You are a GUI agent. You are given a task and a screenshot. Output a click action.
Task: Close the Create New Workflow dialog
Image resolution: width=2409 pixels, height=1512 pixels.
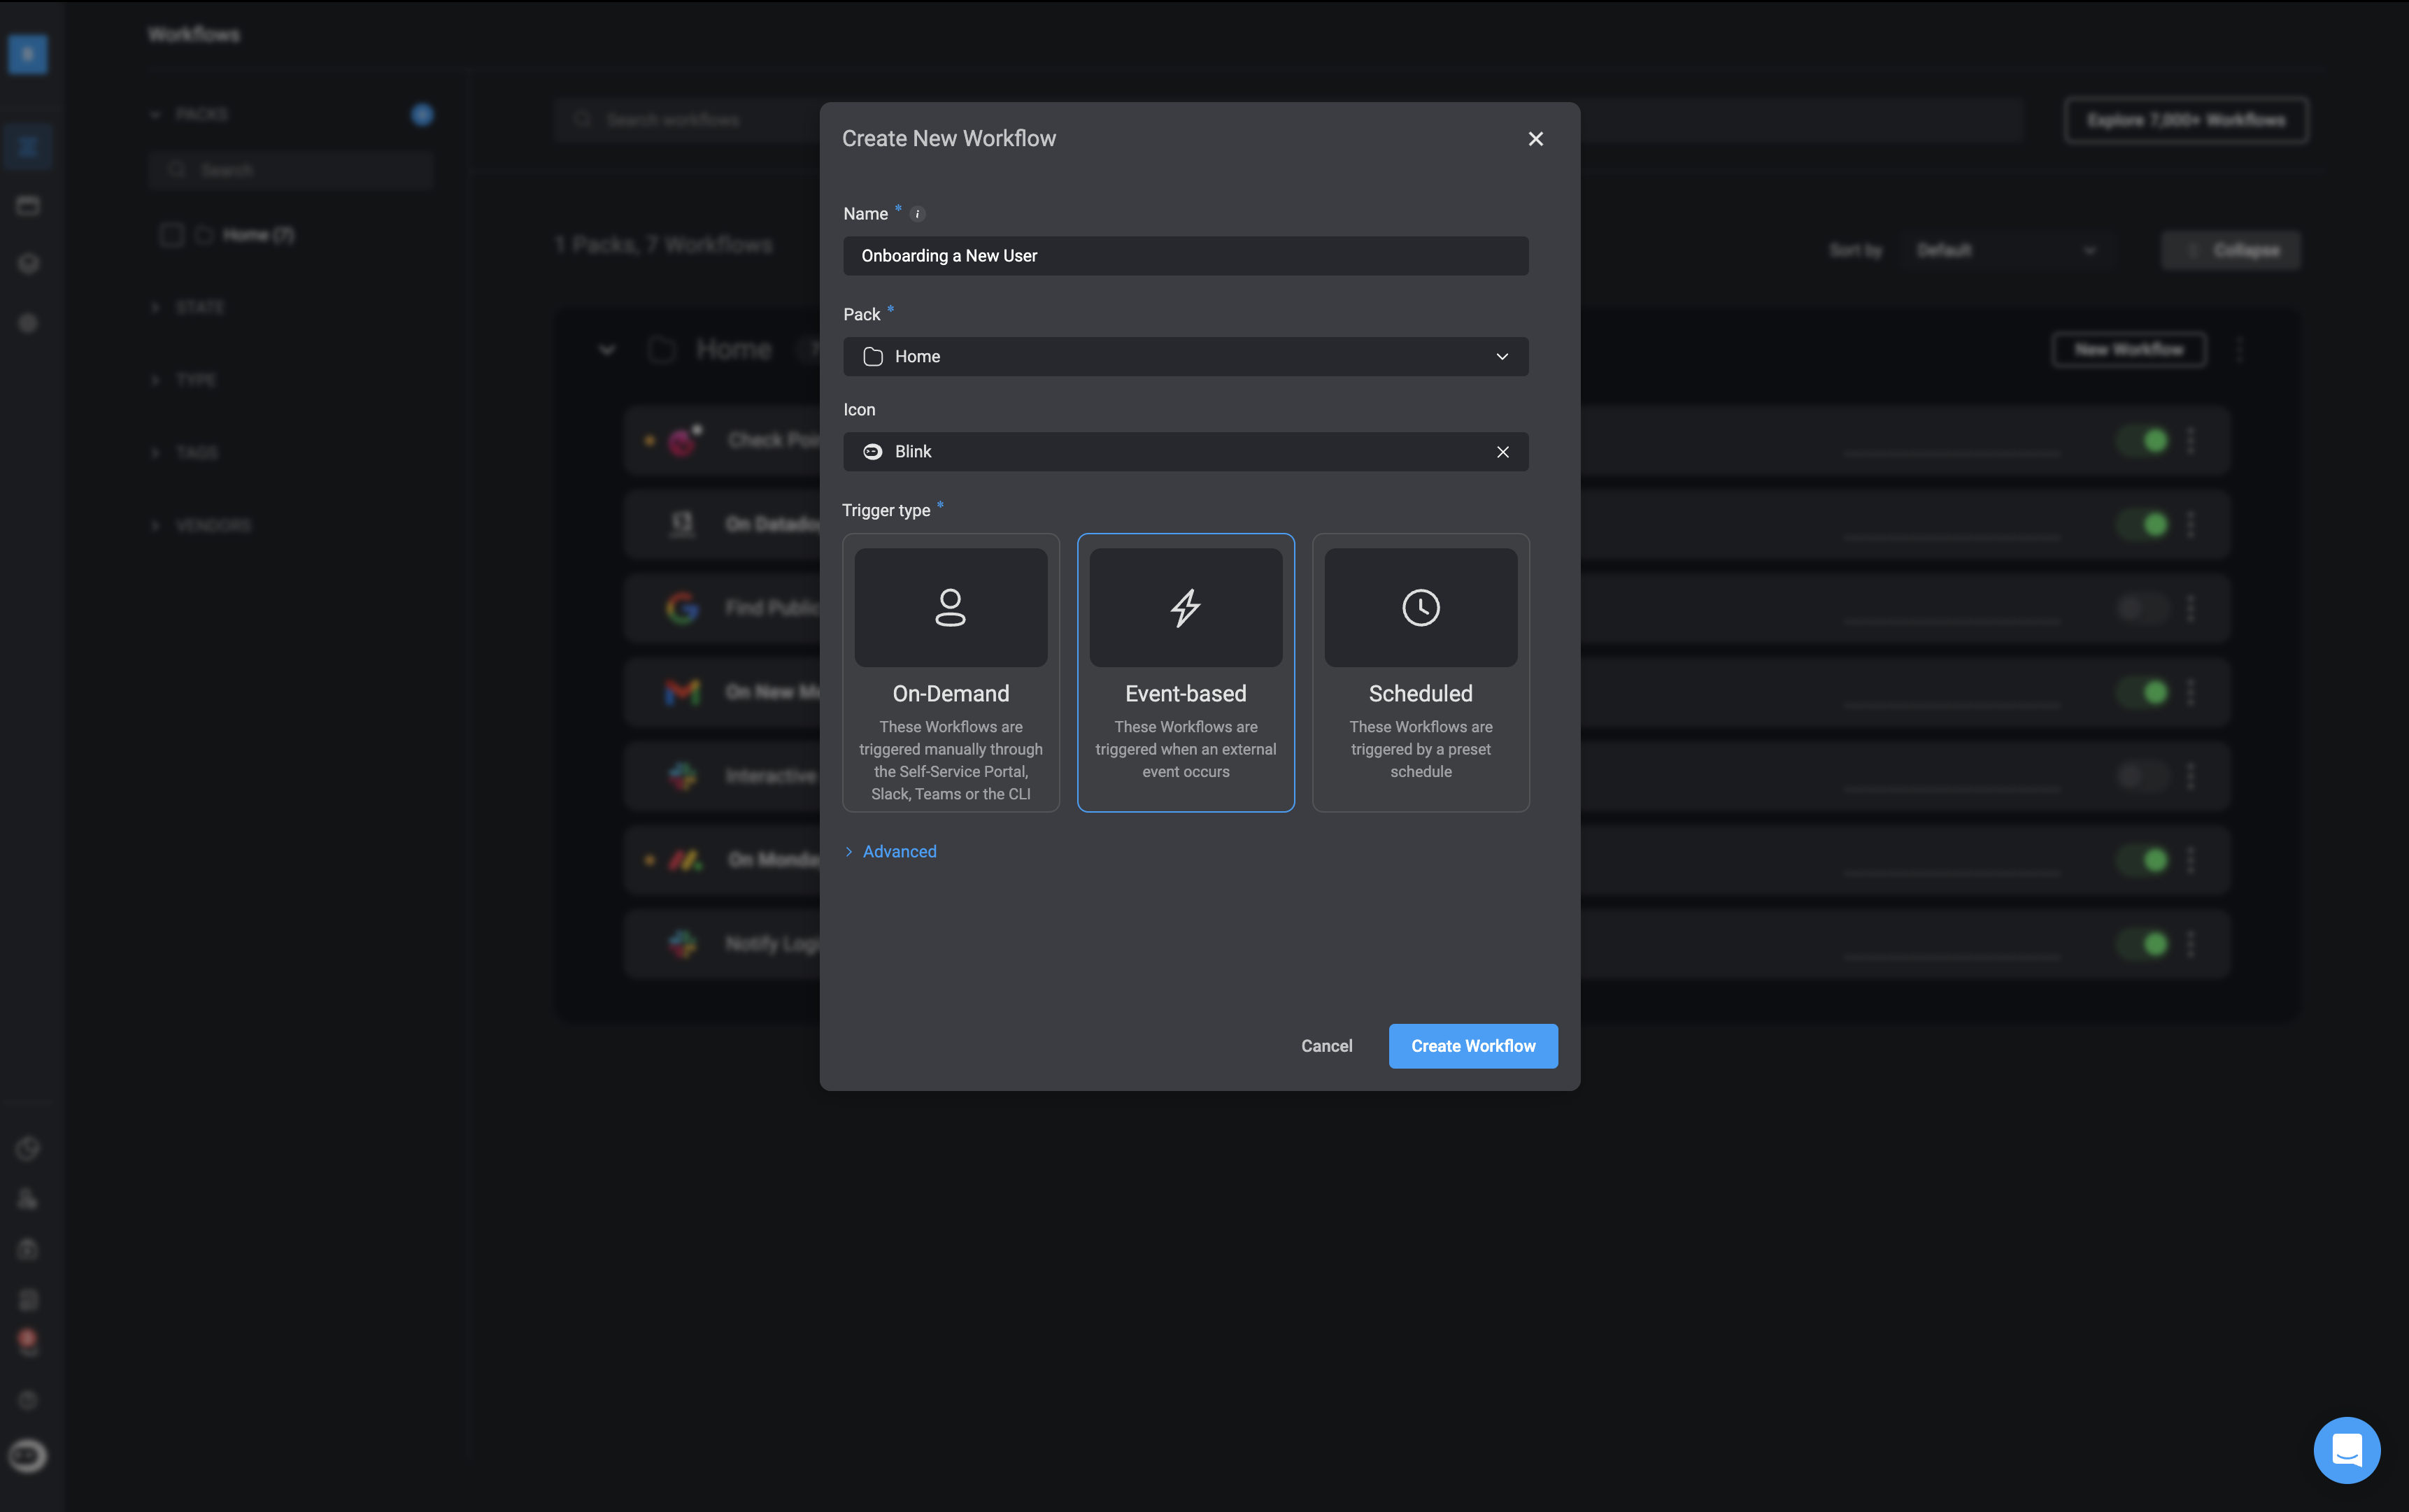(1535, 139)
